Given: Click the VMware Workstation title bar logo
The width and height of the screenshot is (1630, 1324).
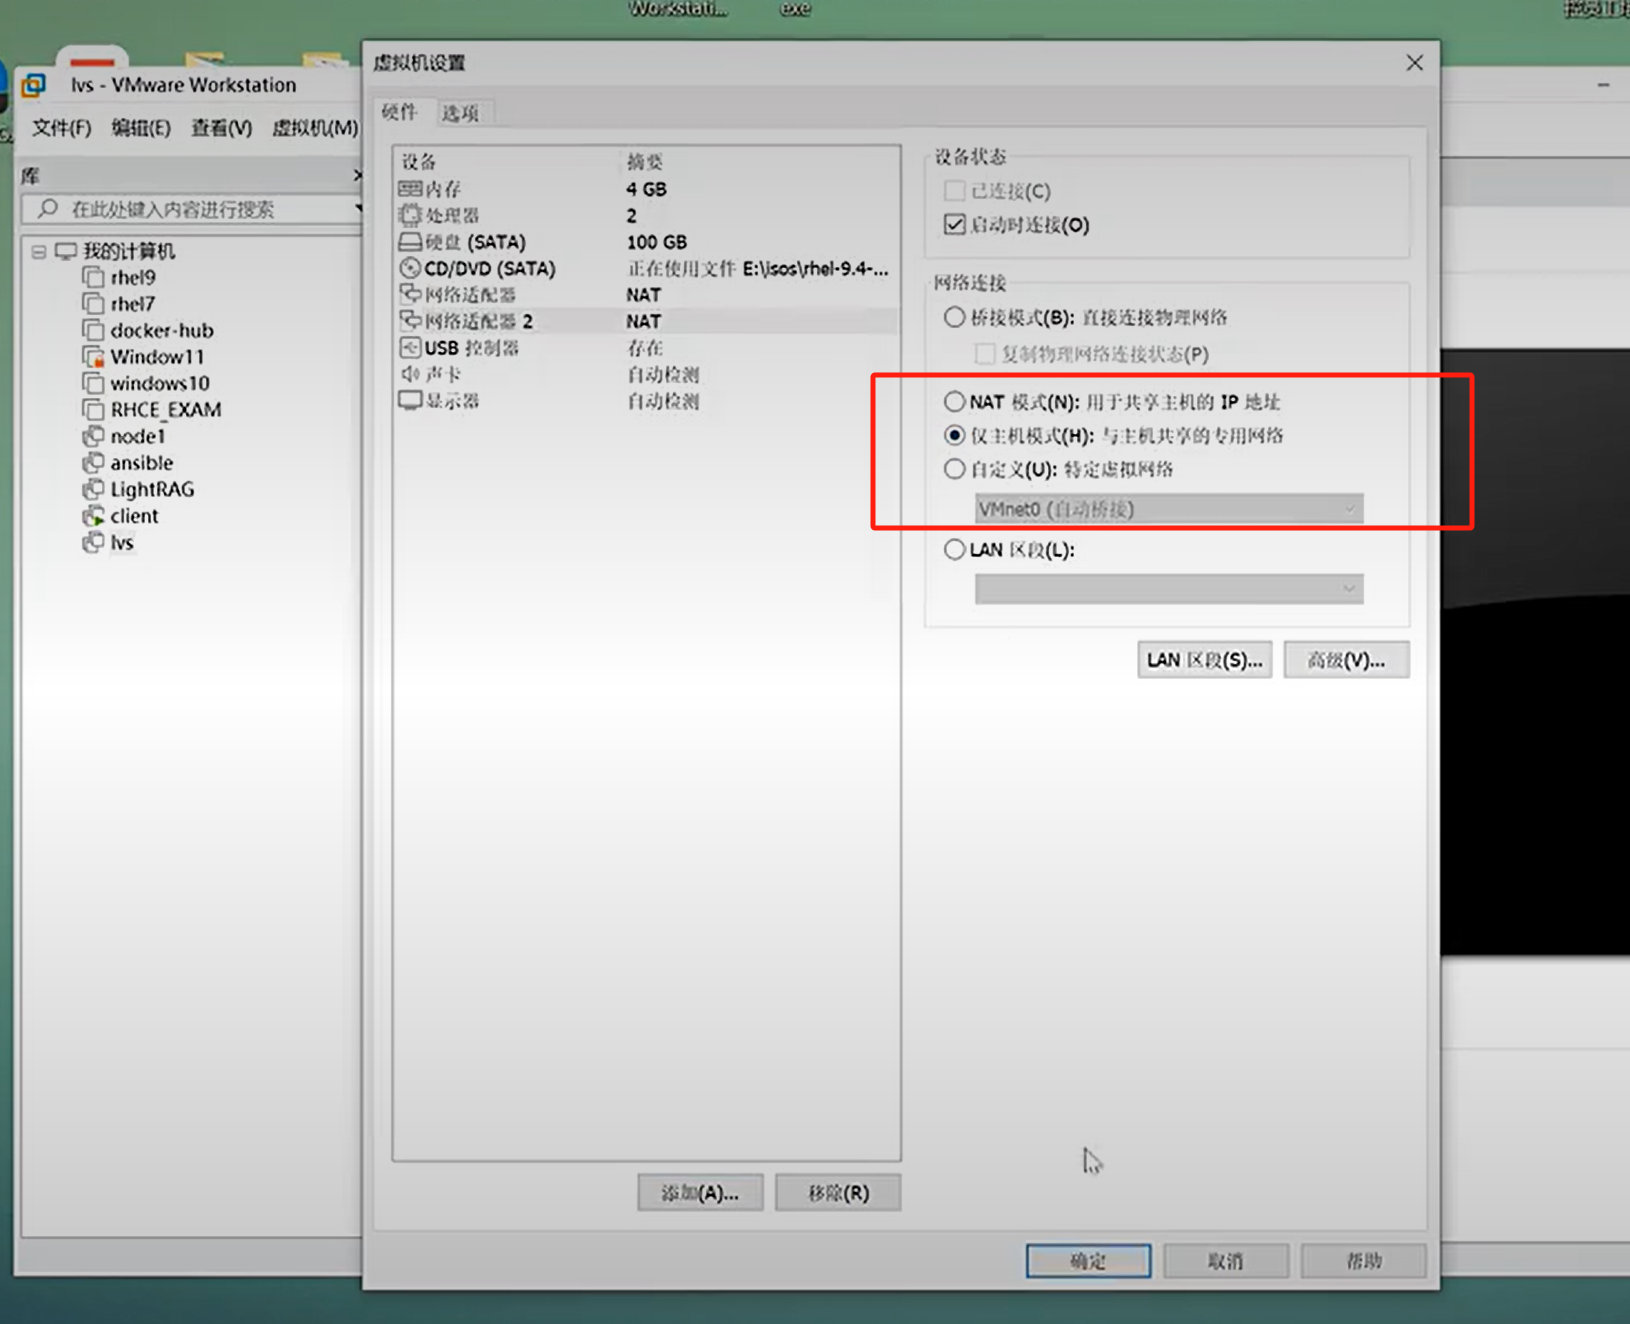Looking at the screenshot, I should [x=34, y=85].
